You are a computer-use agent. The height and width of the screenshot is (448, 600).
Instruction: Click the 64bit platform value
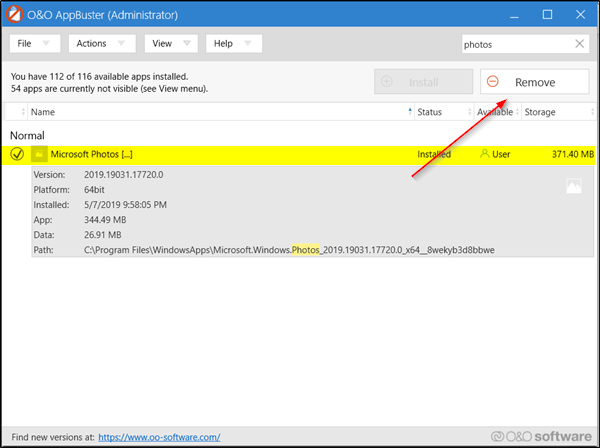94,190
